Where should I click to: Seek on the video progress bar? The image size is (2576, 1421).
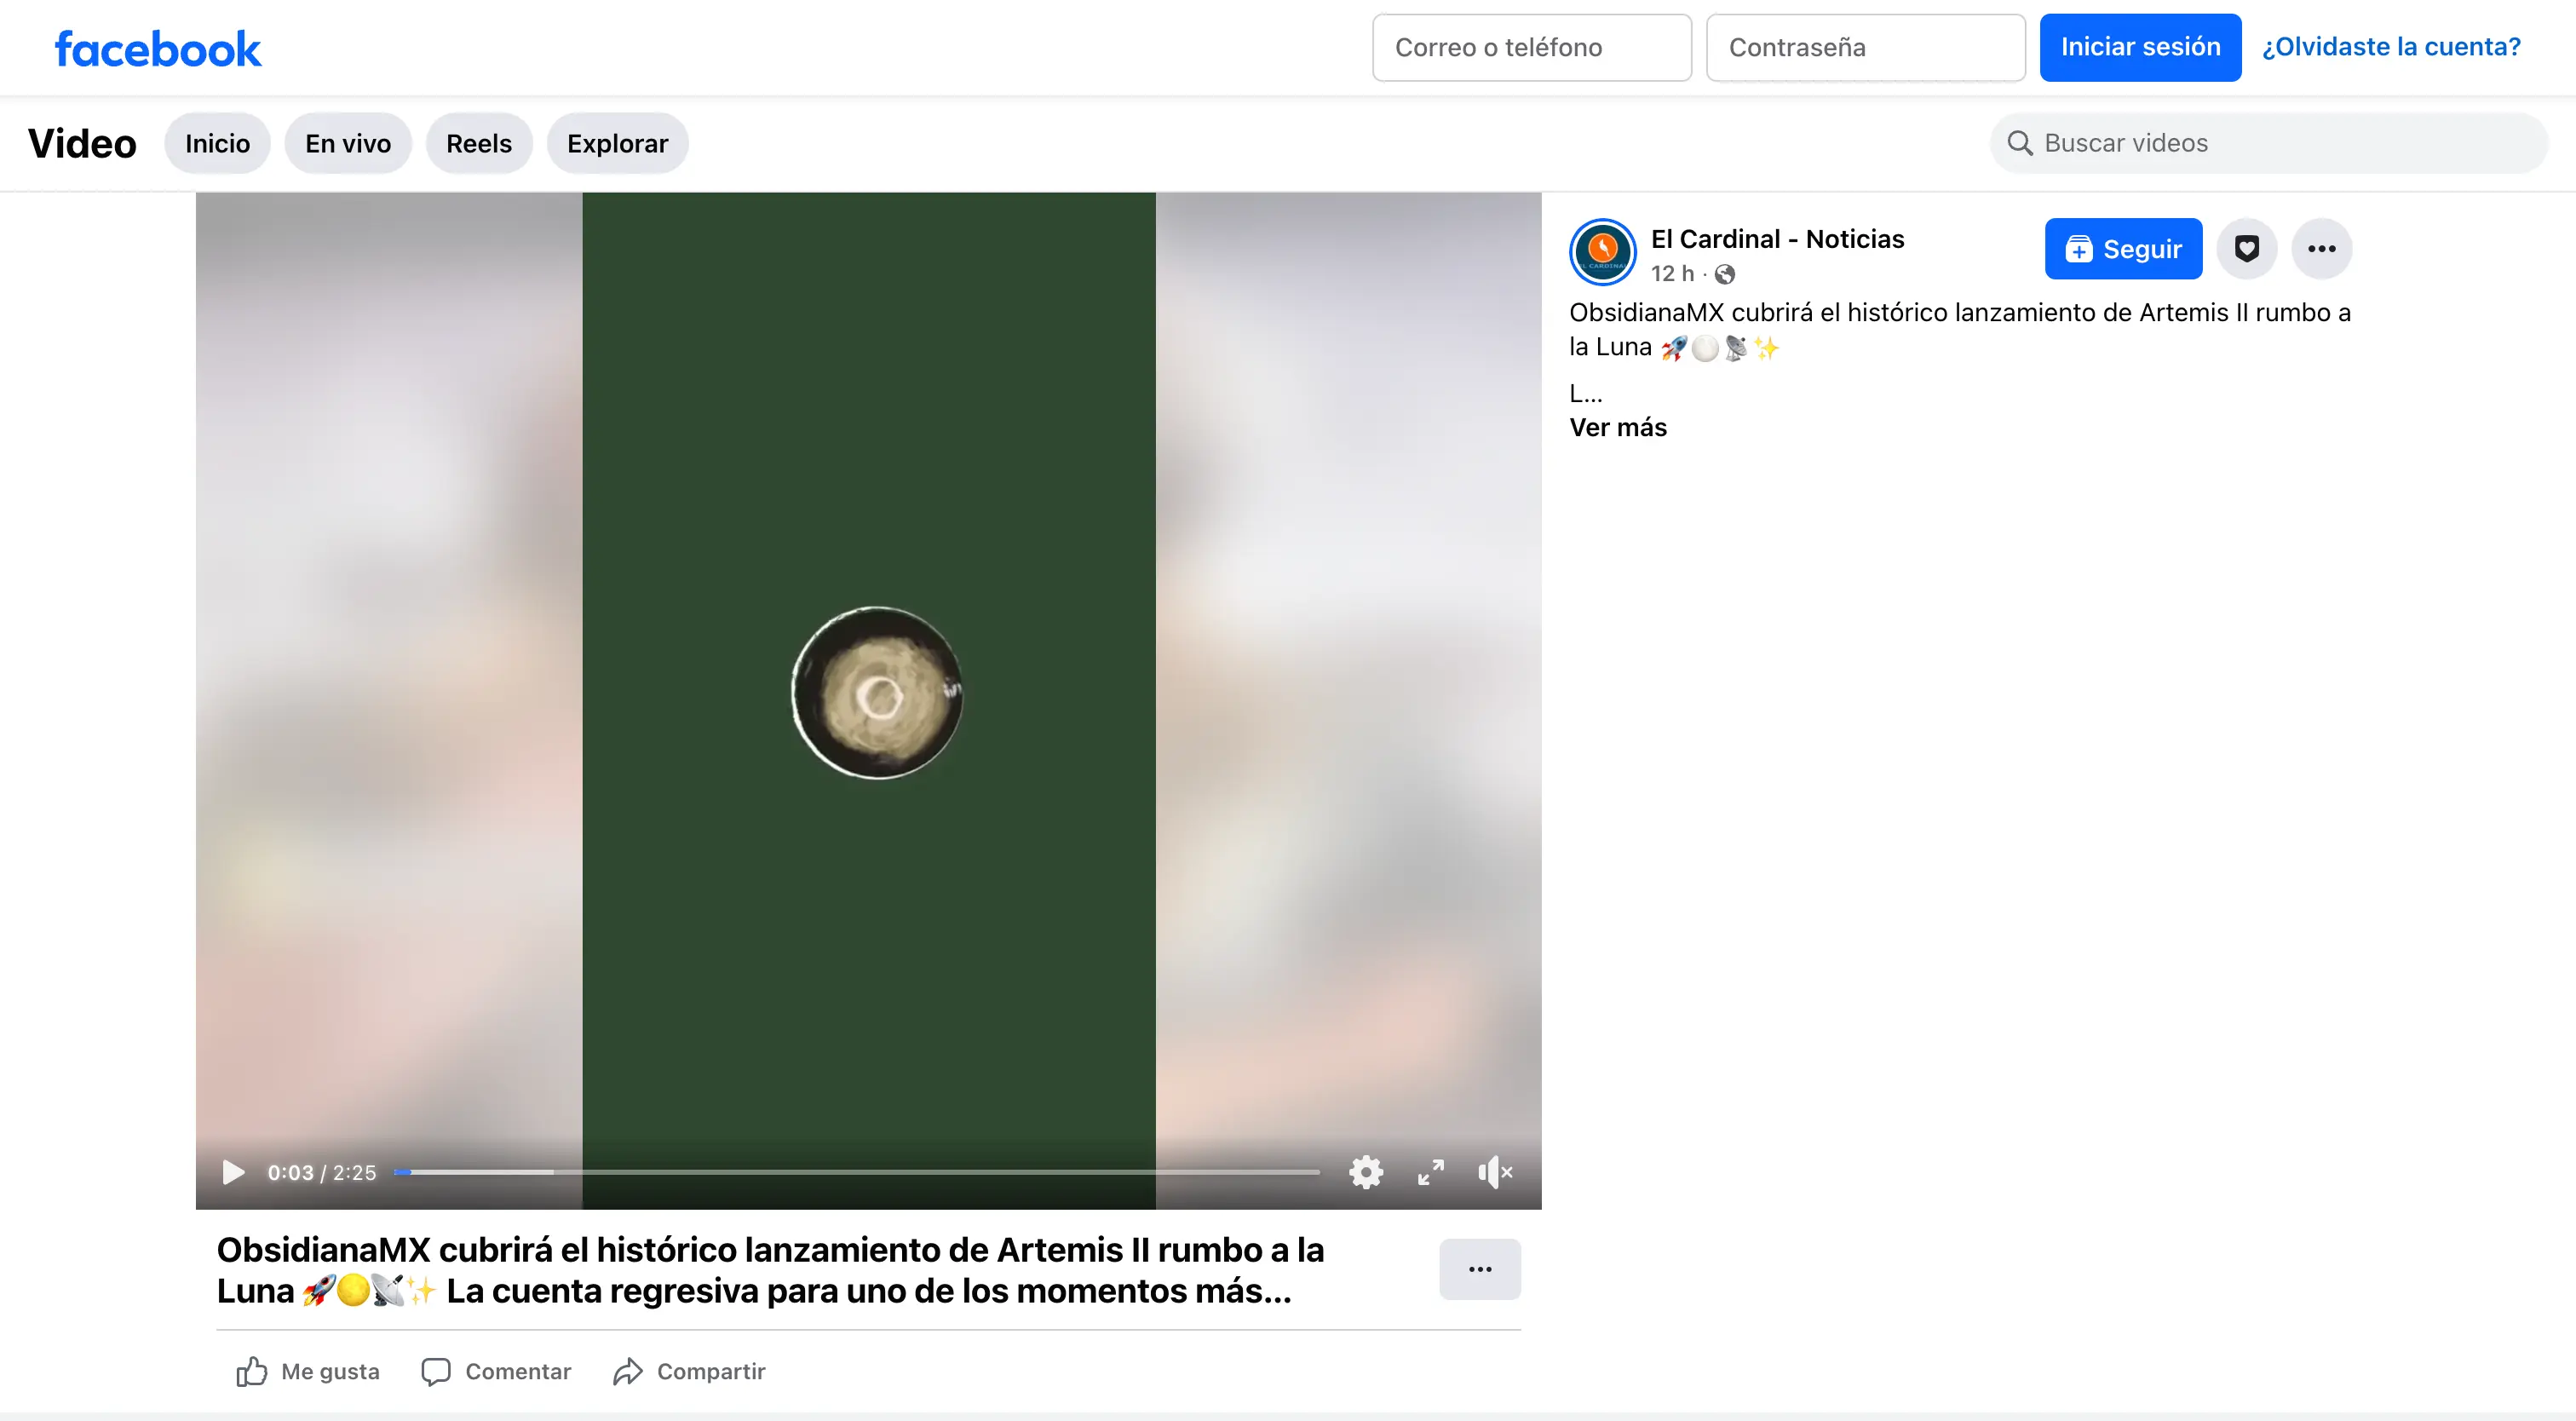point(856,1172)
